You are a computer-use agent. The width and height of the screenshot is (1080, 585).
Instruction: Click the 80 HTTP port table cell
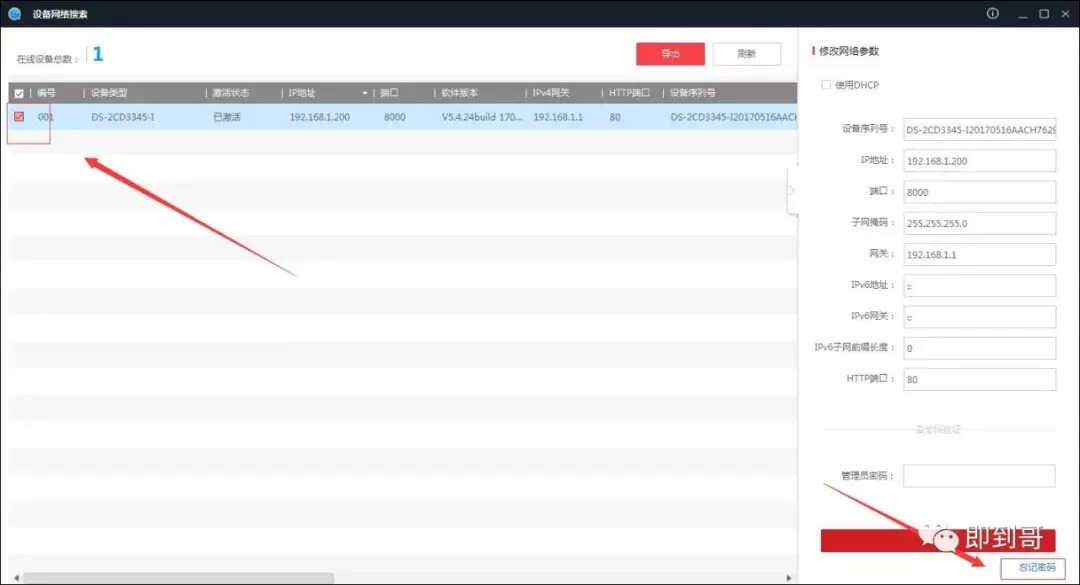tap(615, 117)
